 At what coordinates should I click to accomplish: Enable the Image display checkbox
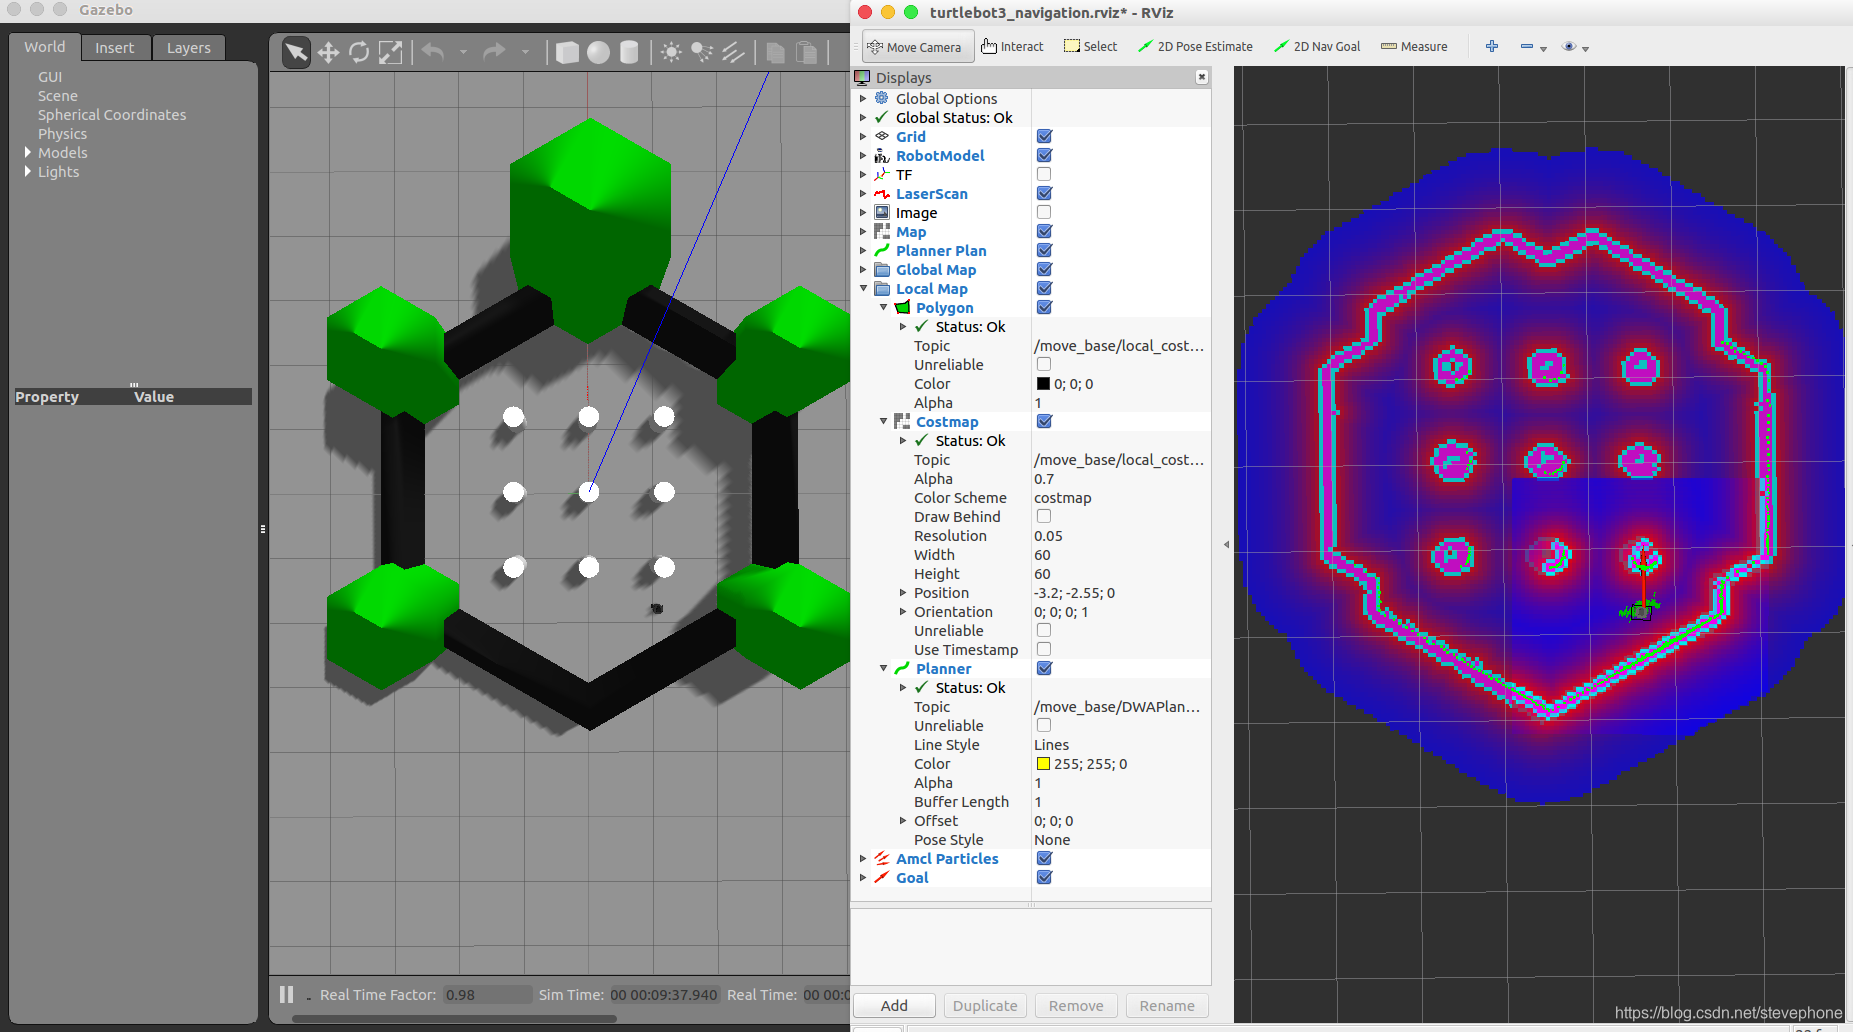tap(1044, 212)
